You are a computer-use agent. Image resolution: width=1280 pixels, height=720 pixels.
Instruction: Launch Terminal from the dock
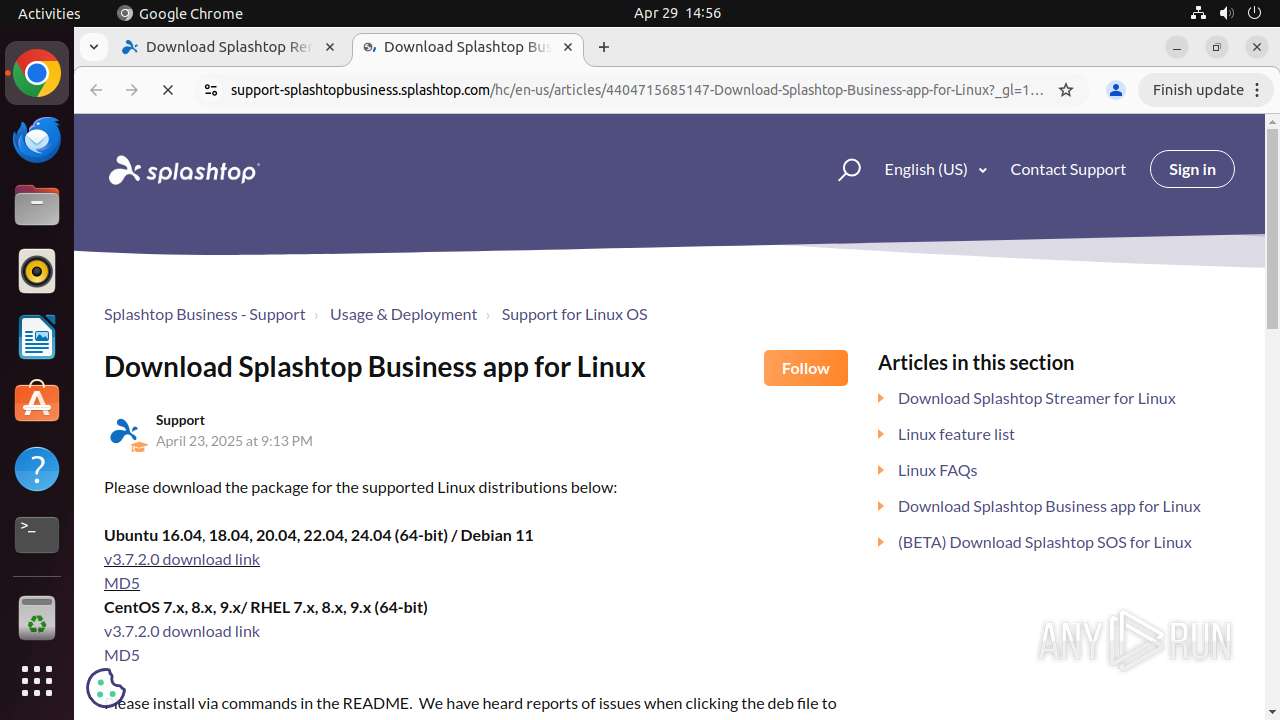[37, 535]
